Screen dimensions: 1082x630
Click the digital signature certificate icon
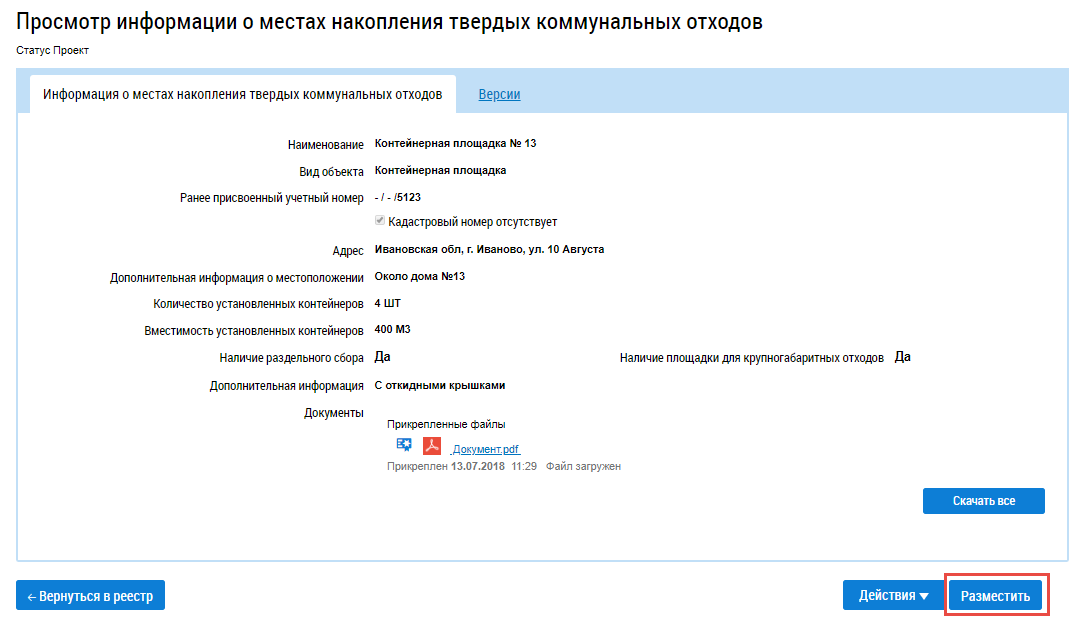click(404, 446)
